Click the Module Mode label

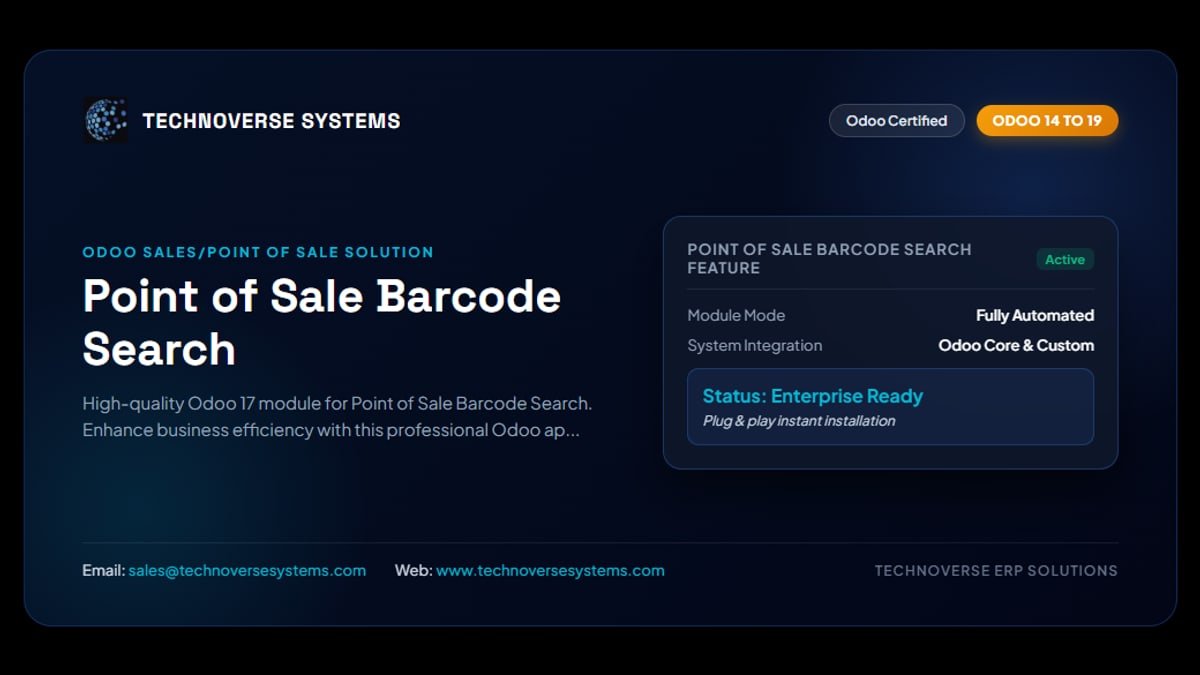click(x=736, y=315)
